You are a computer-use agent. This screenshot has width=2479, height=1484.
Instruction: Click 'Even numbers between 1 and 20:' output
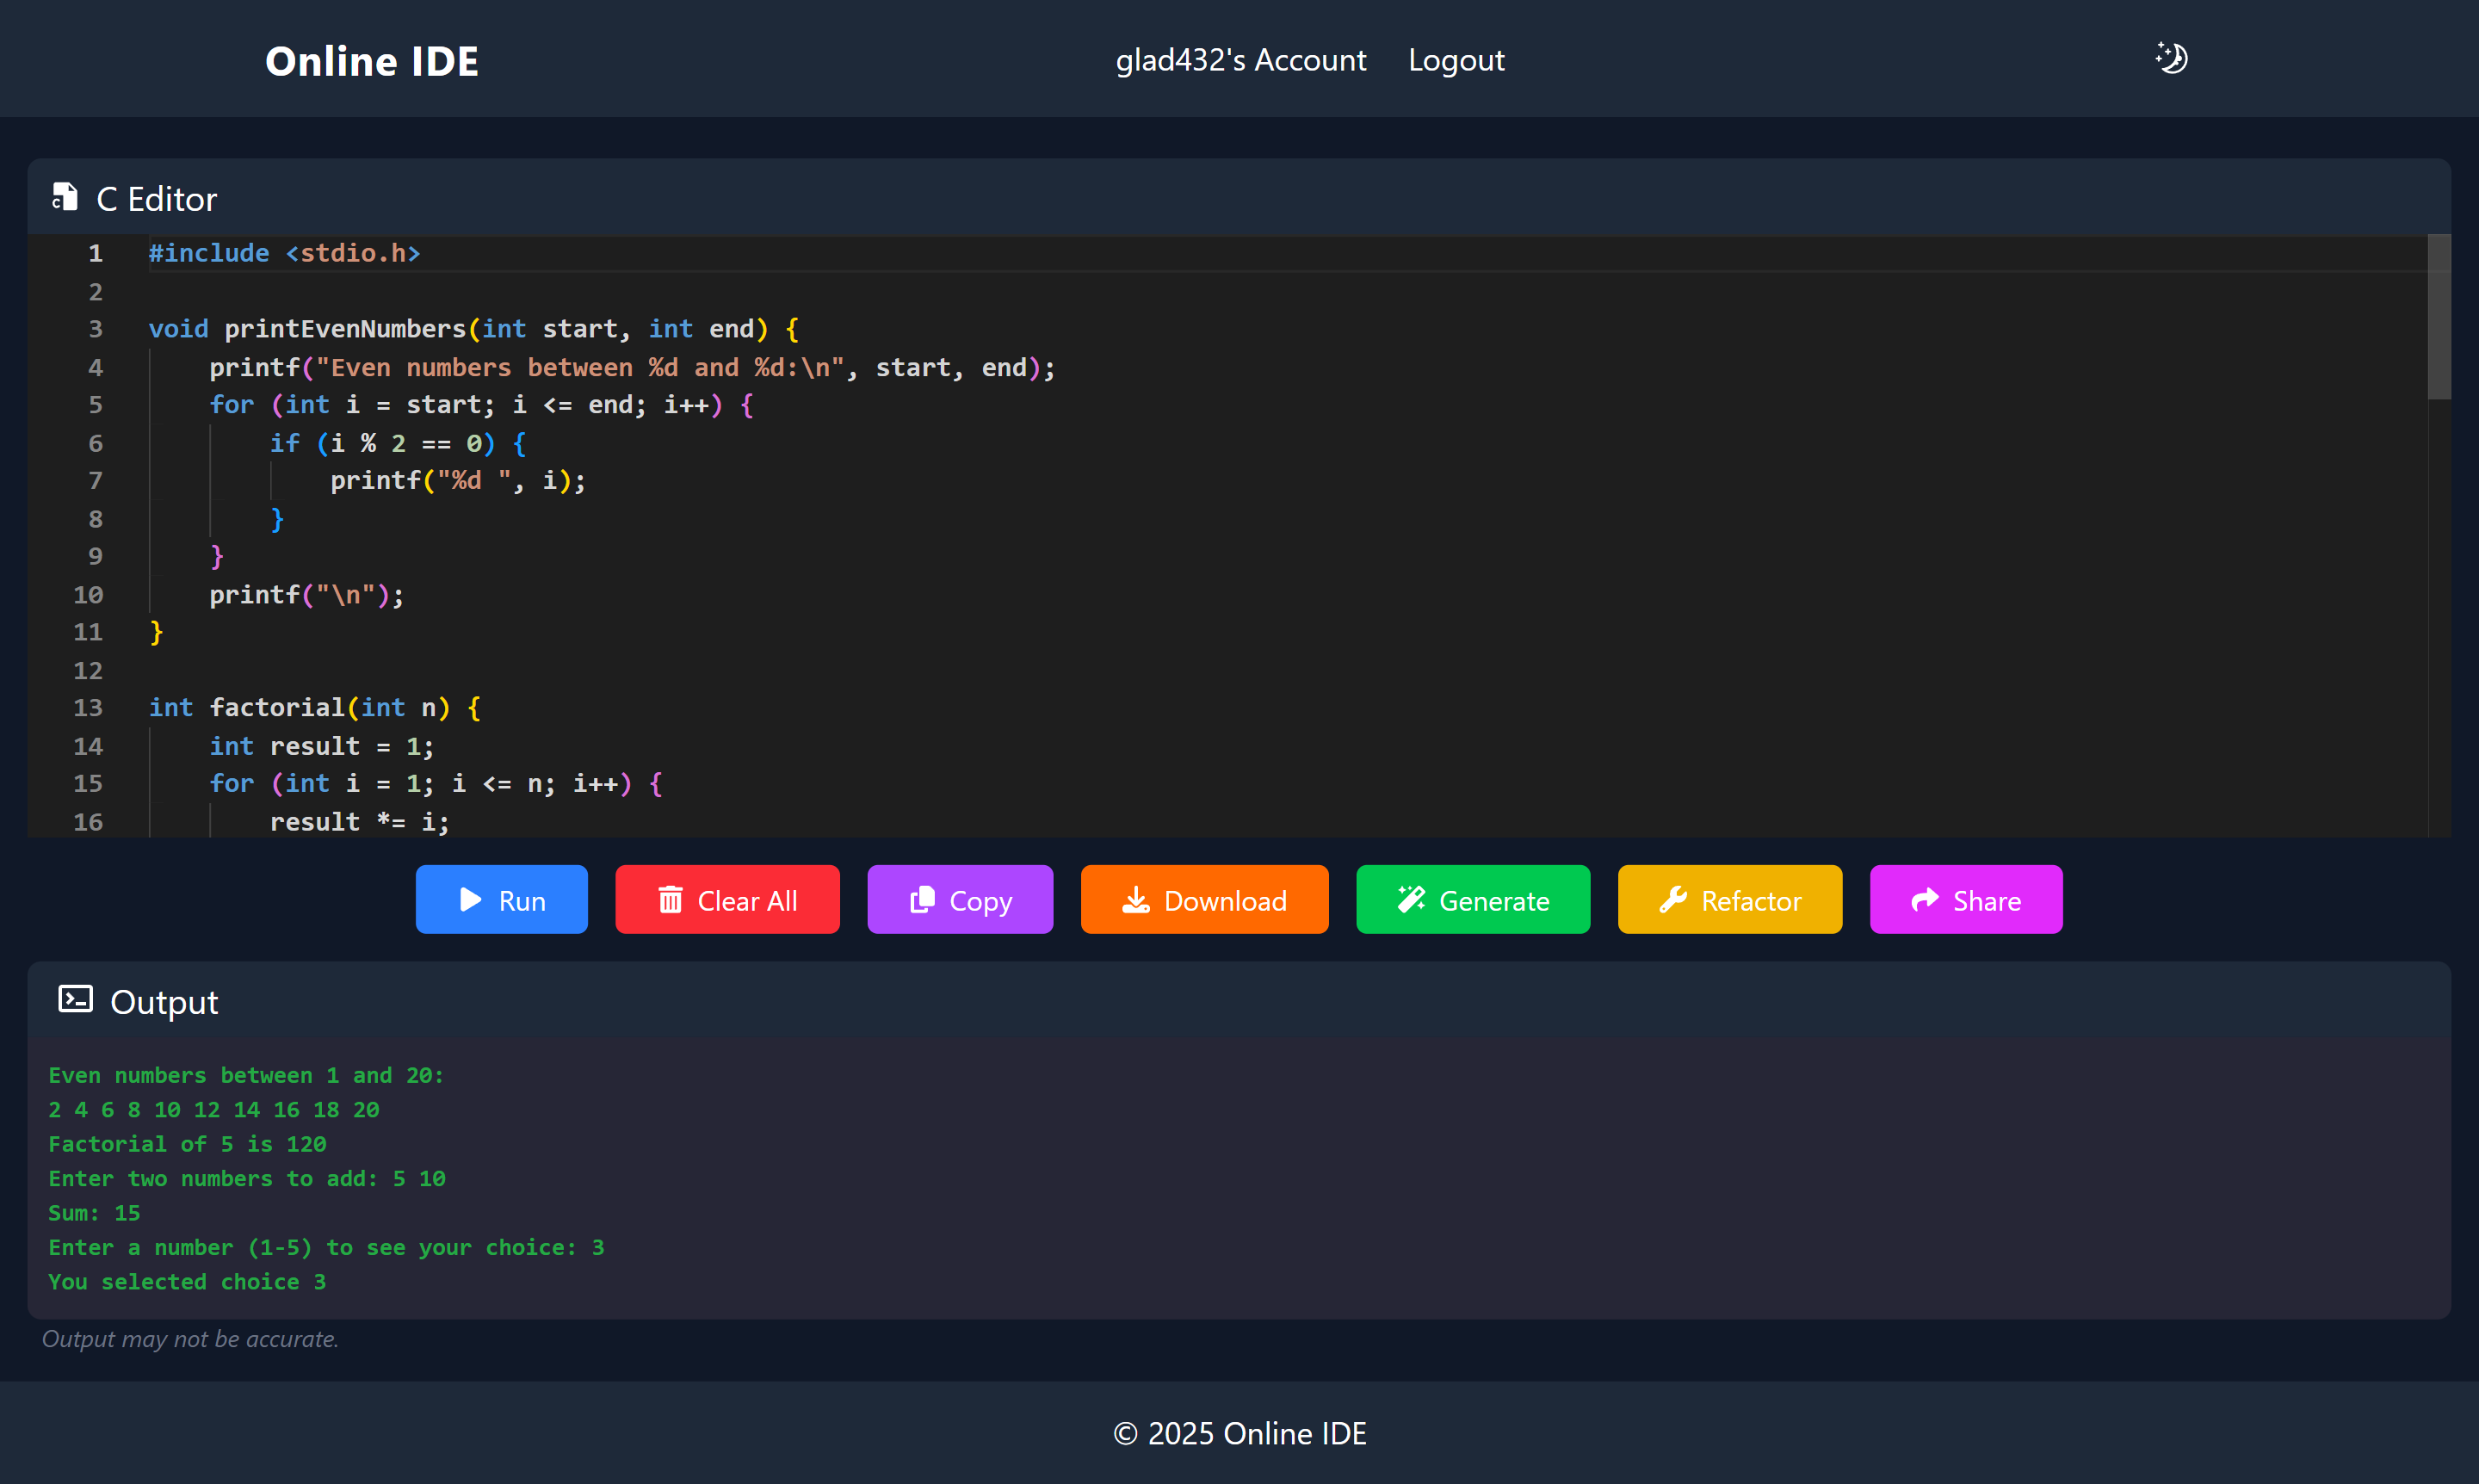(246, 1075)
